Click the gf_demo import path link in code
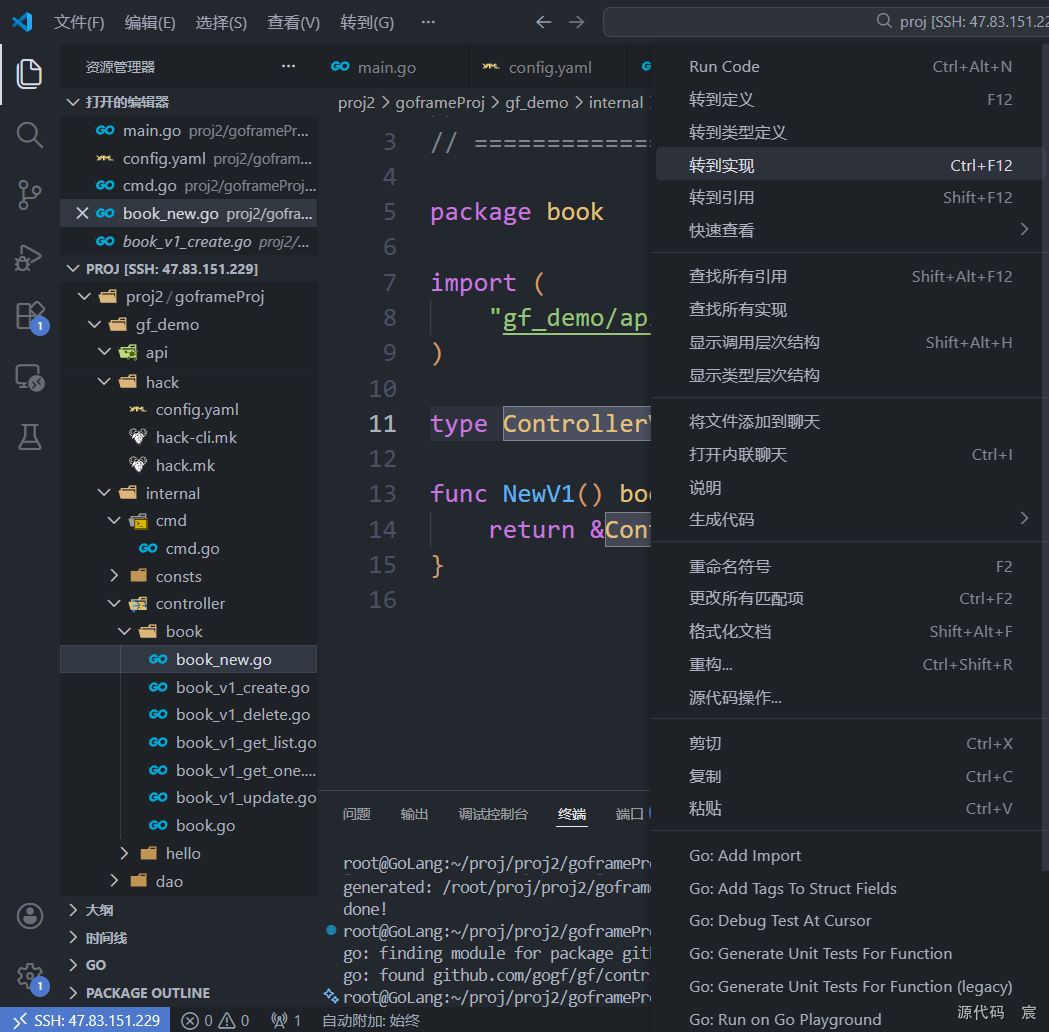1049x1032 pixels. point(576,318)
